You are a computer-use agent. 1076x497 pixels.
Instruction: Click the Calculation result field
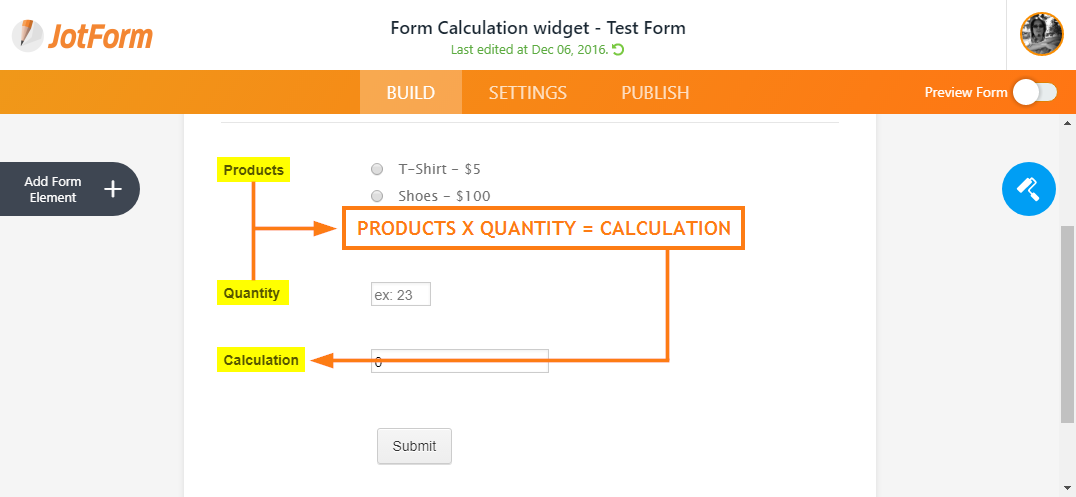pos(459,361)
